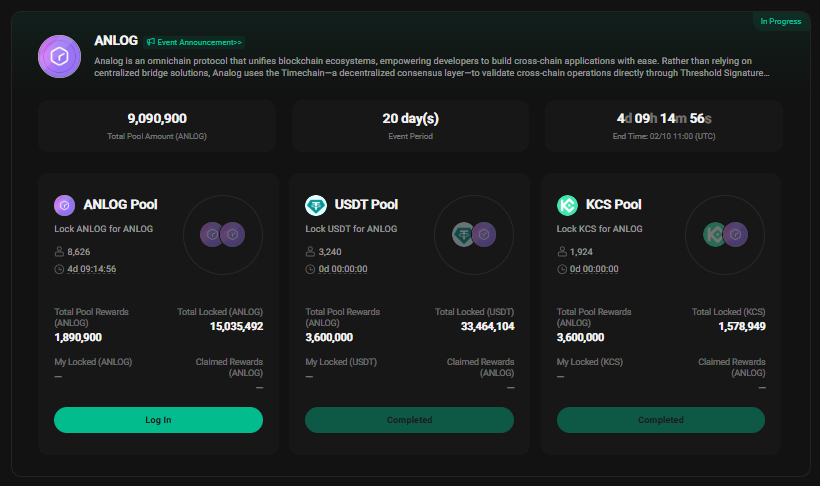Screen dimensions: 820x486
Task: Click the 4d 09h 14m 56s countdown timer
Action: coord(664,118)
